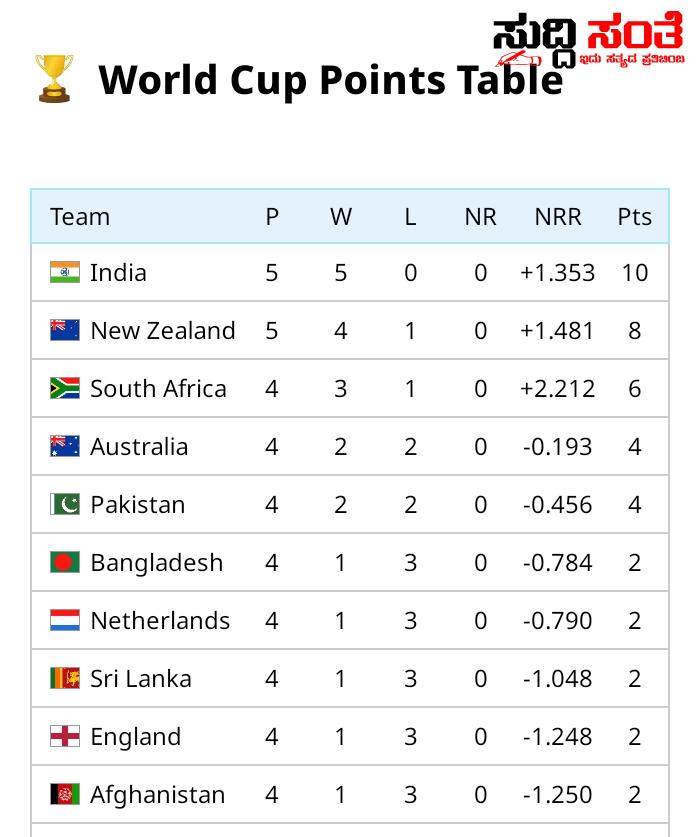The width and height of the screenshot is (699, 837).
Task: Click the Bangladesh flag icon
Action: pyautogui.click(x=65, y=562)
